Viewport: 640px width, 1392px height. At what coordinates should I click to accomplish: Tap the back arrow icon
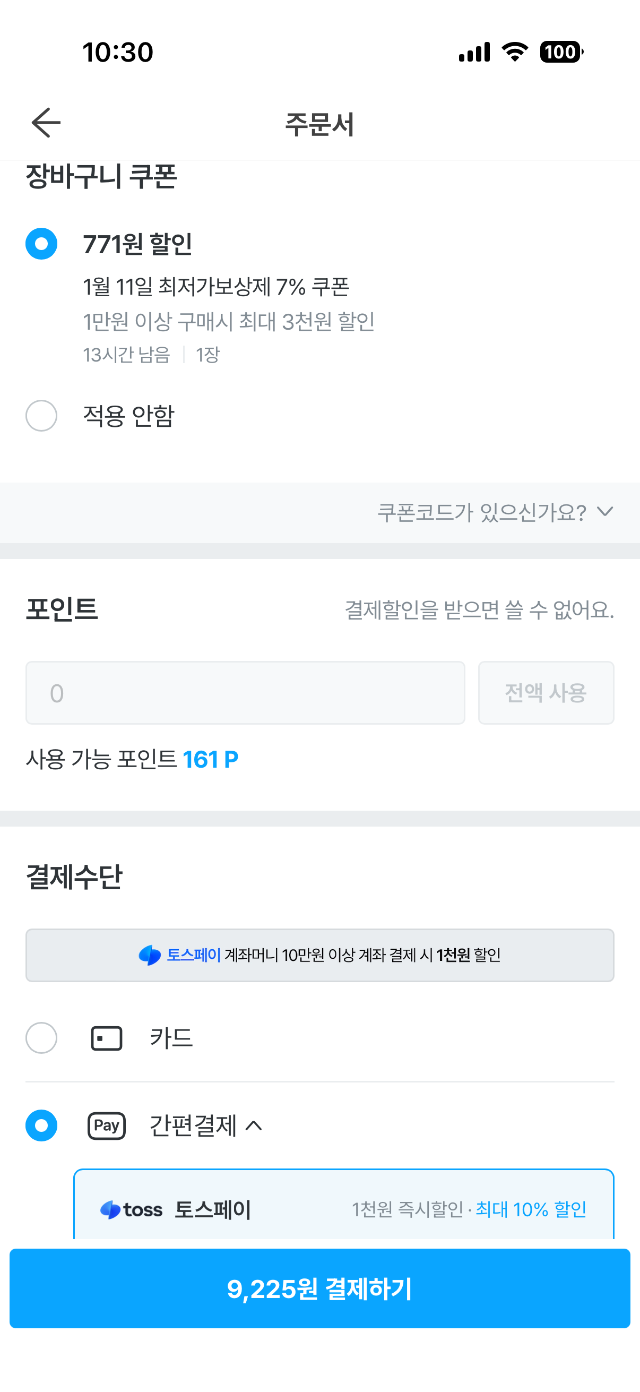(46, 123)
